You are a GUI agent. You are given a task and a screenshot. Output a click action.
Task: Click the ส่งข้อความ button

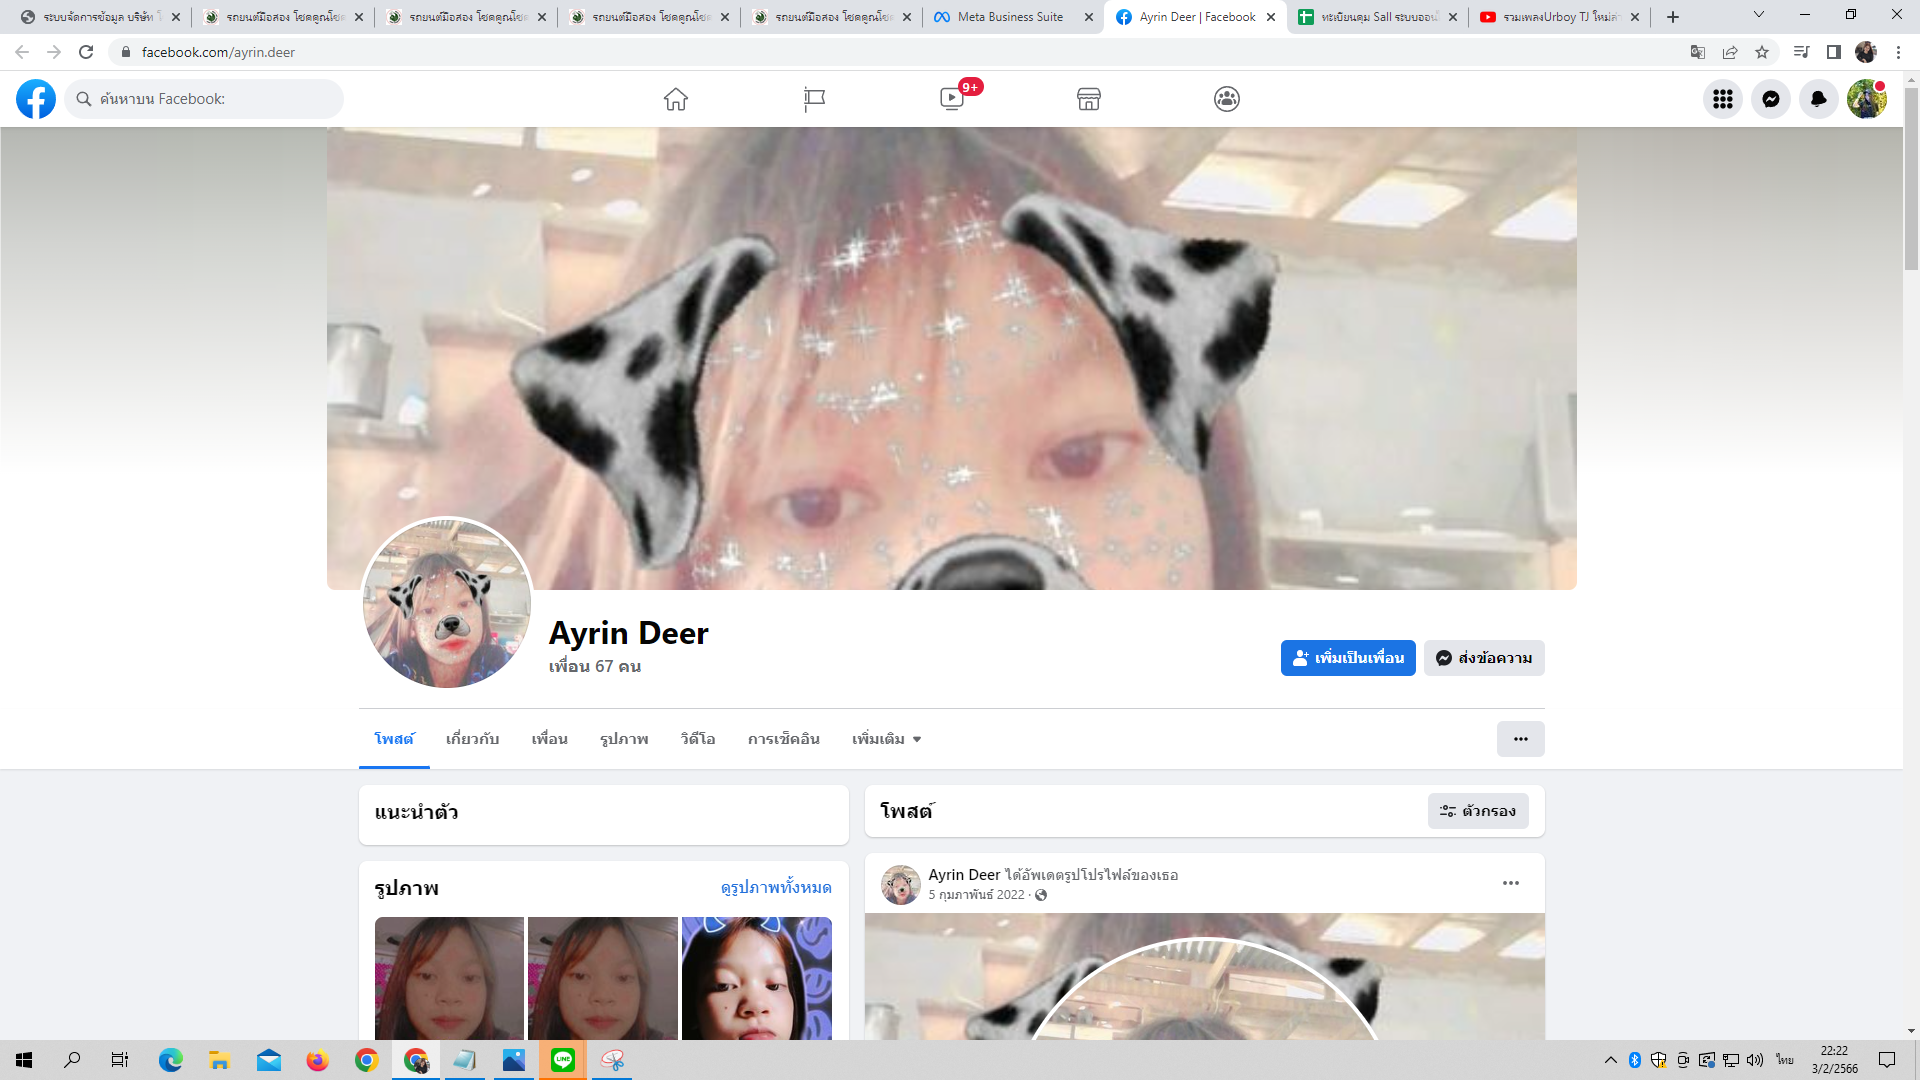click(x=1484, y=658)
